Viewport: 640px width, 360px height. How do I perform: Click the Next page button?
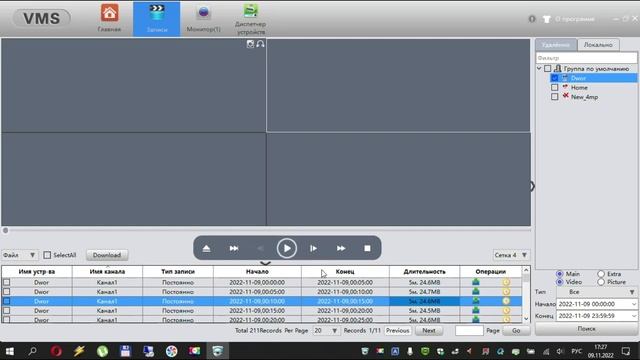coord(429,331)
